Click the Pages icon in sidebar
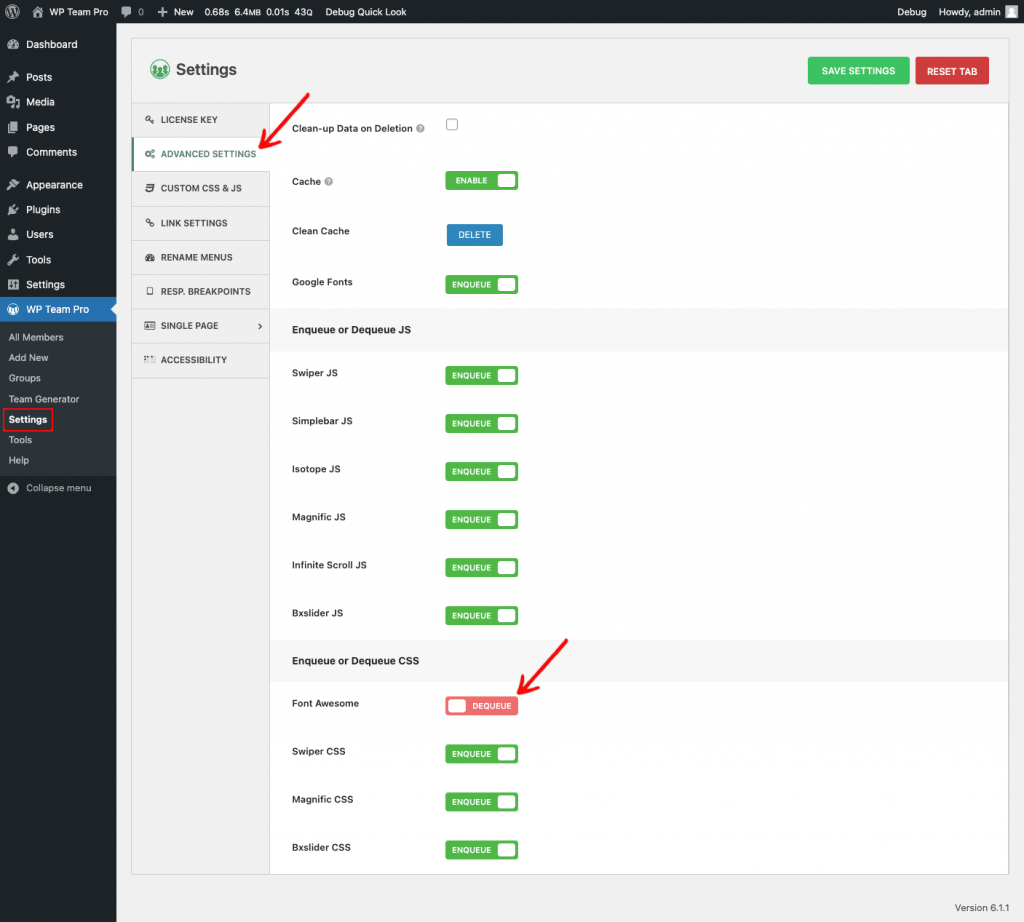This screenshot has width=1024, height=922. (13, 127)
